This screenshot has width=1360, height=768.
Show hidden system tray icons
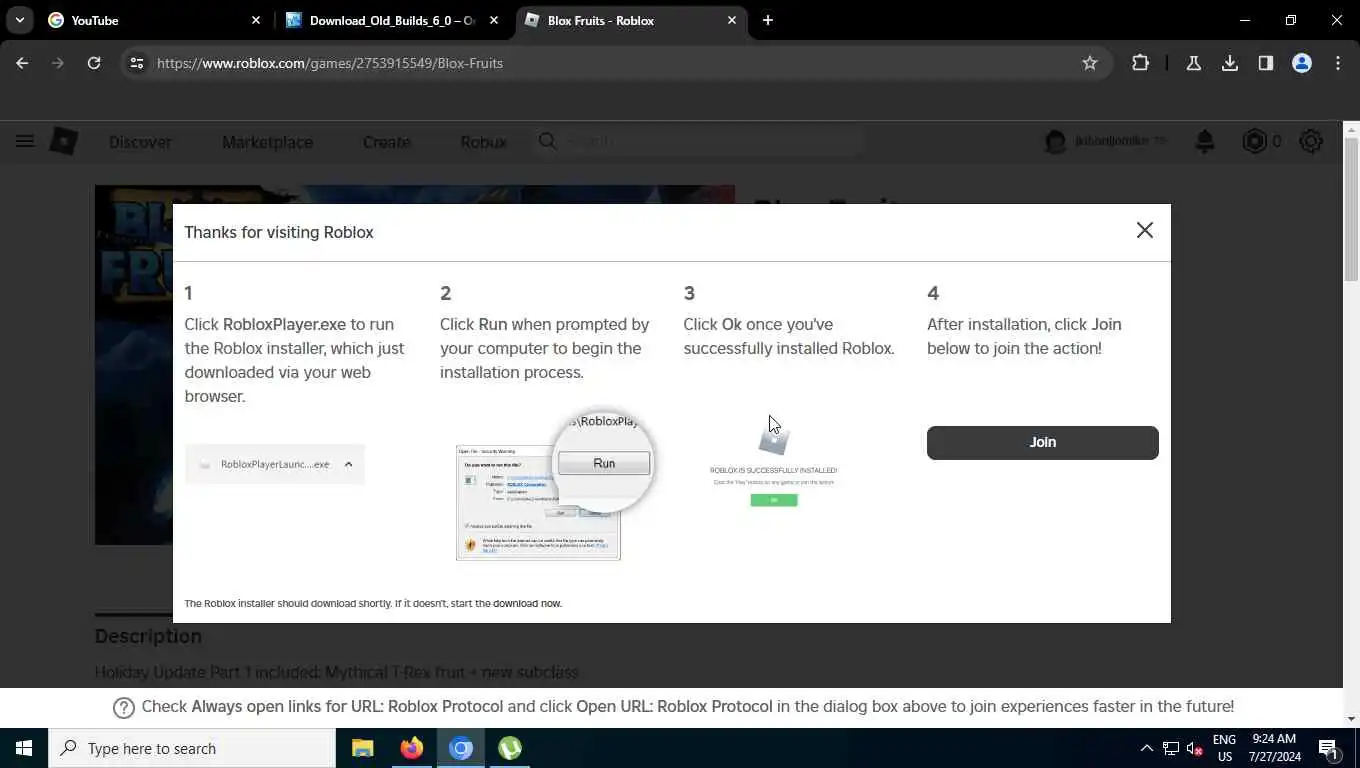click(x=1146, y=748)
